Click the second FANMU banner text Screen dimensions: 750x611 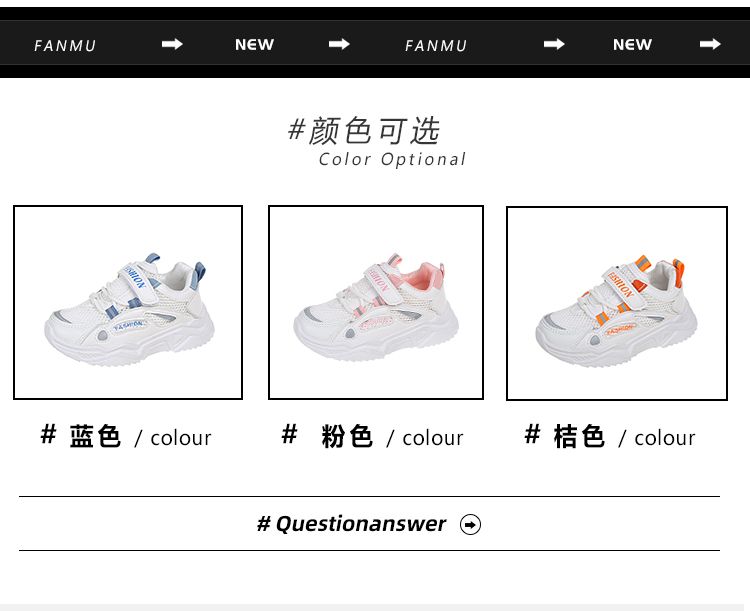(436, 46)
